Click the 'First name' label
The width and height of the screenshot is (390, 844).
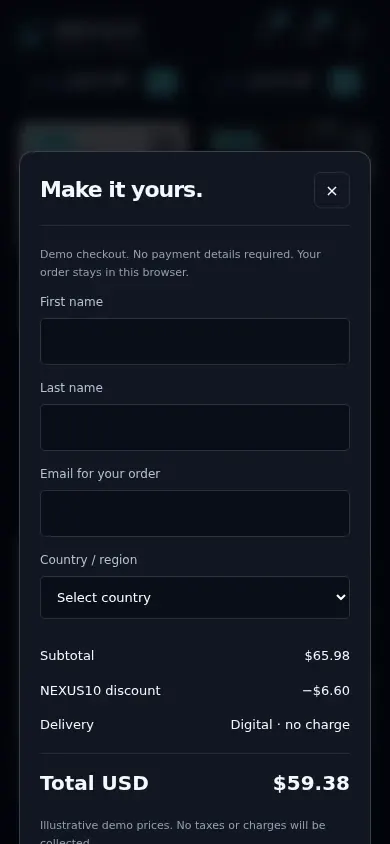pyautogui.click(x=72, y=302)
